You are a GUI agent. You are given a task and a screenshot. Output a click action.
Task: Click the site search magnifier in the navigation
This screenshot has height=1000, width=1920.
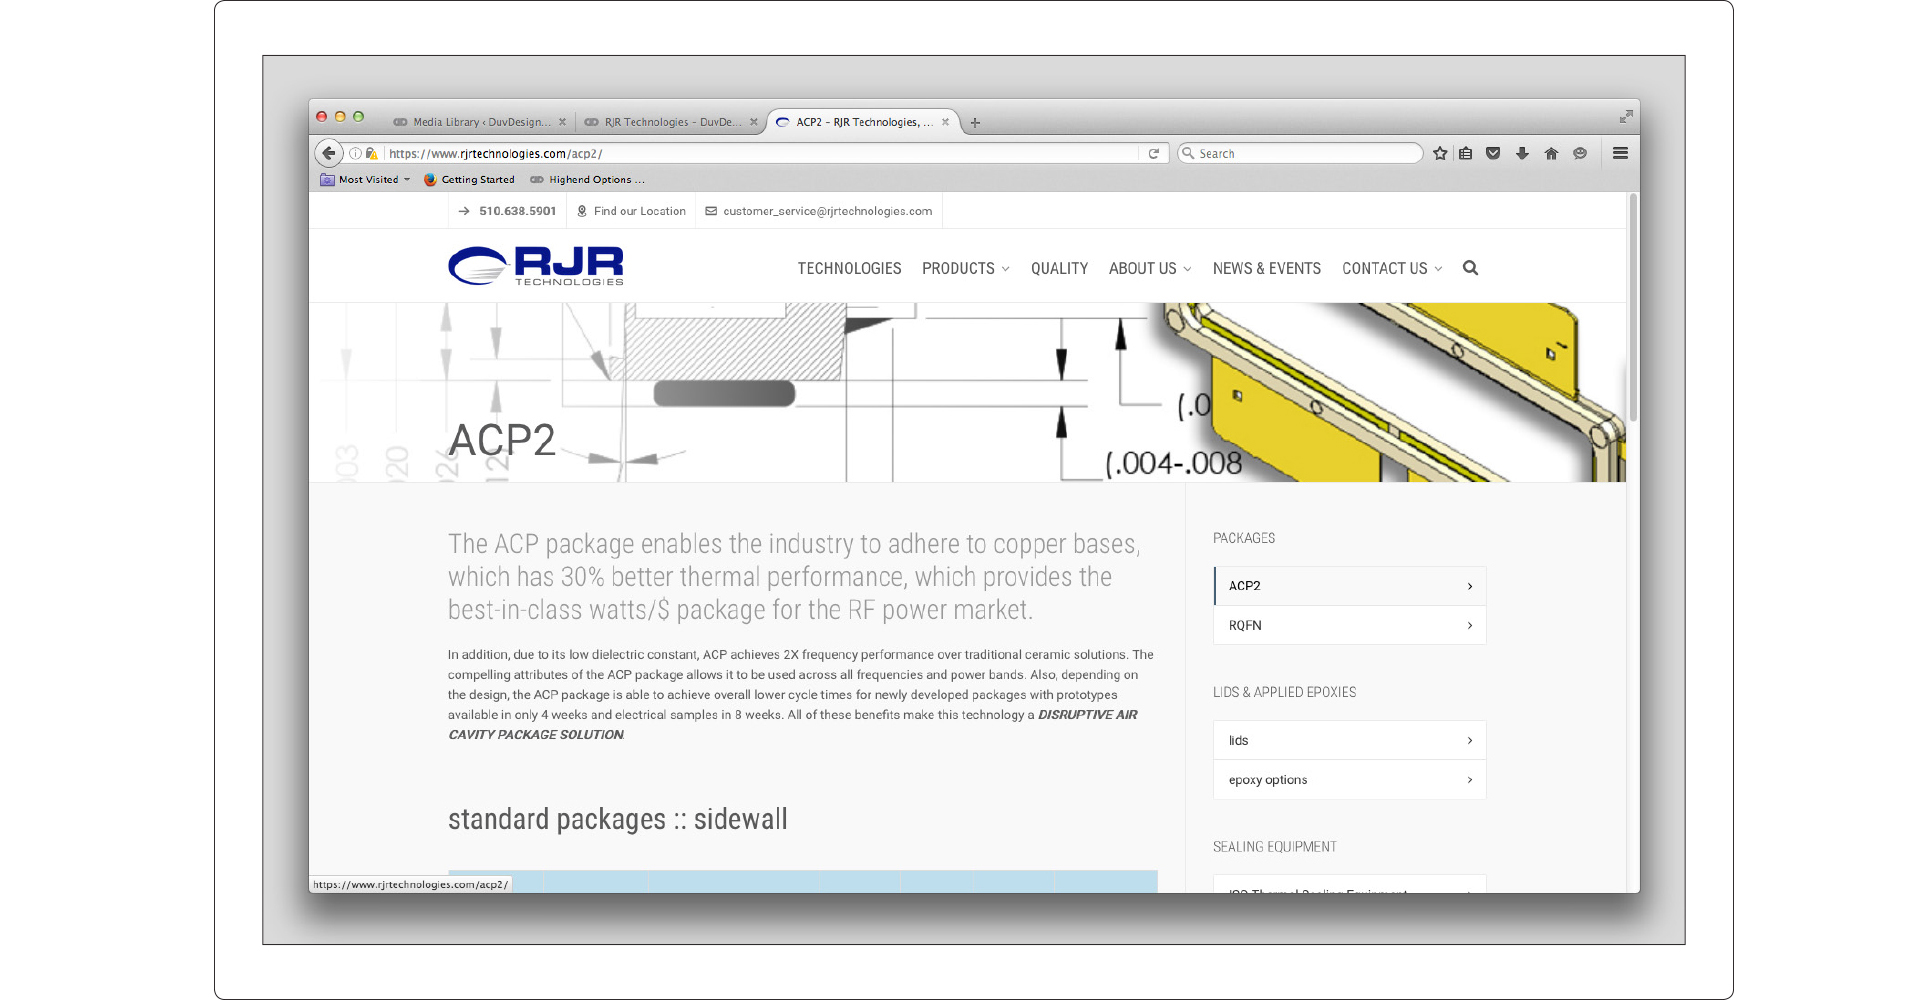coord(1470,268)
